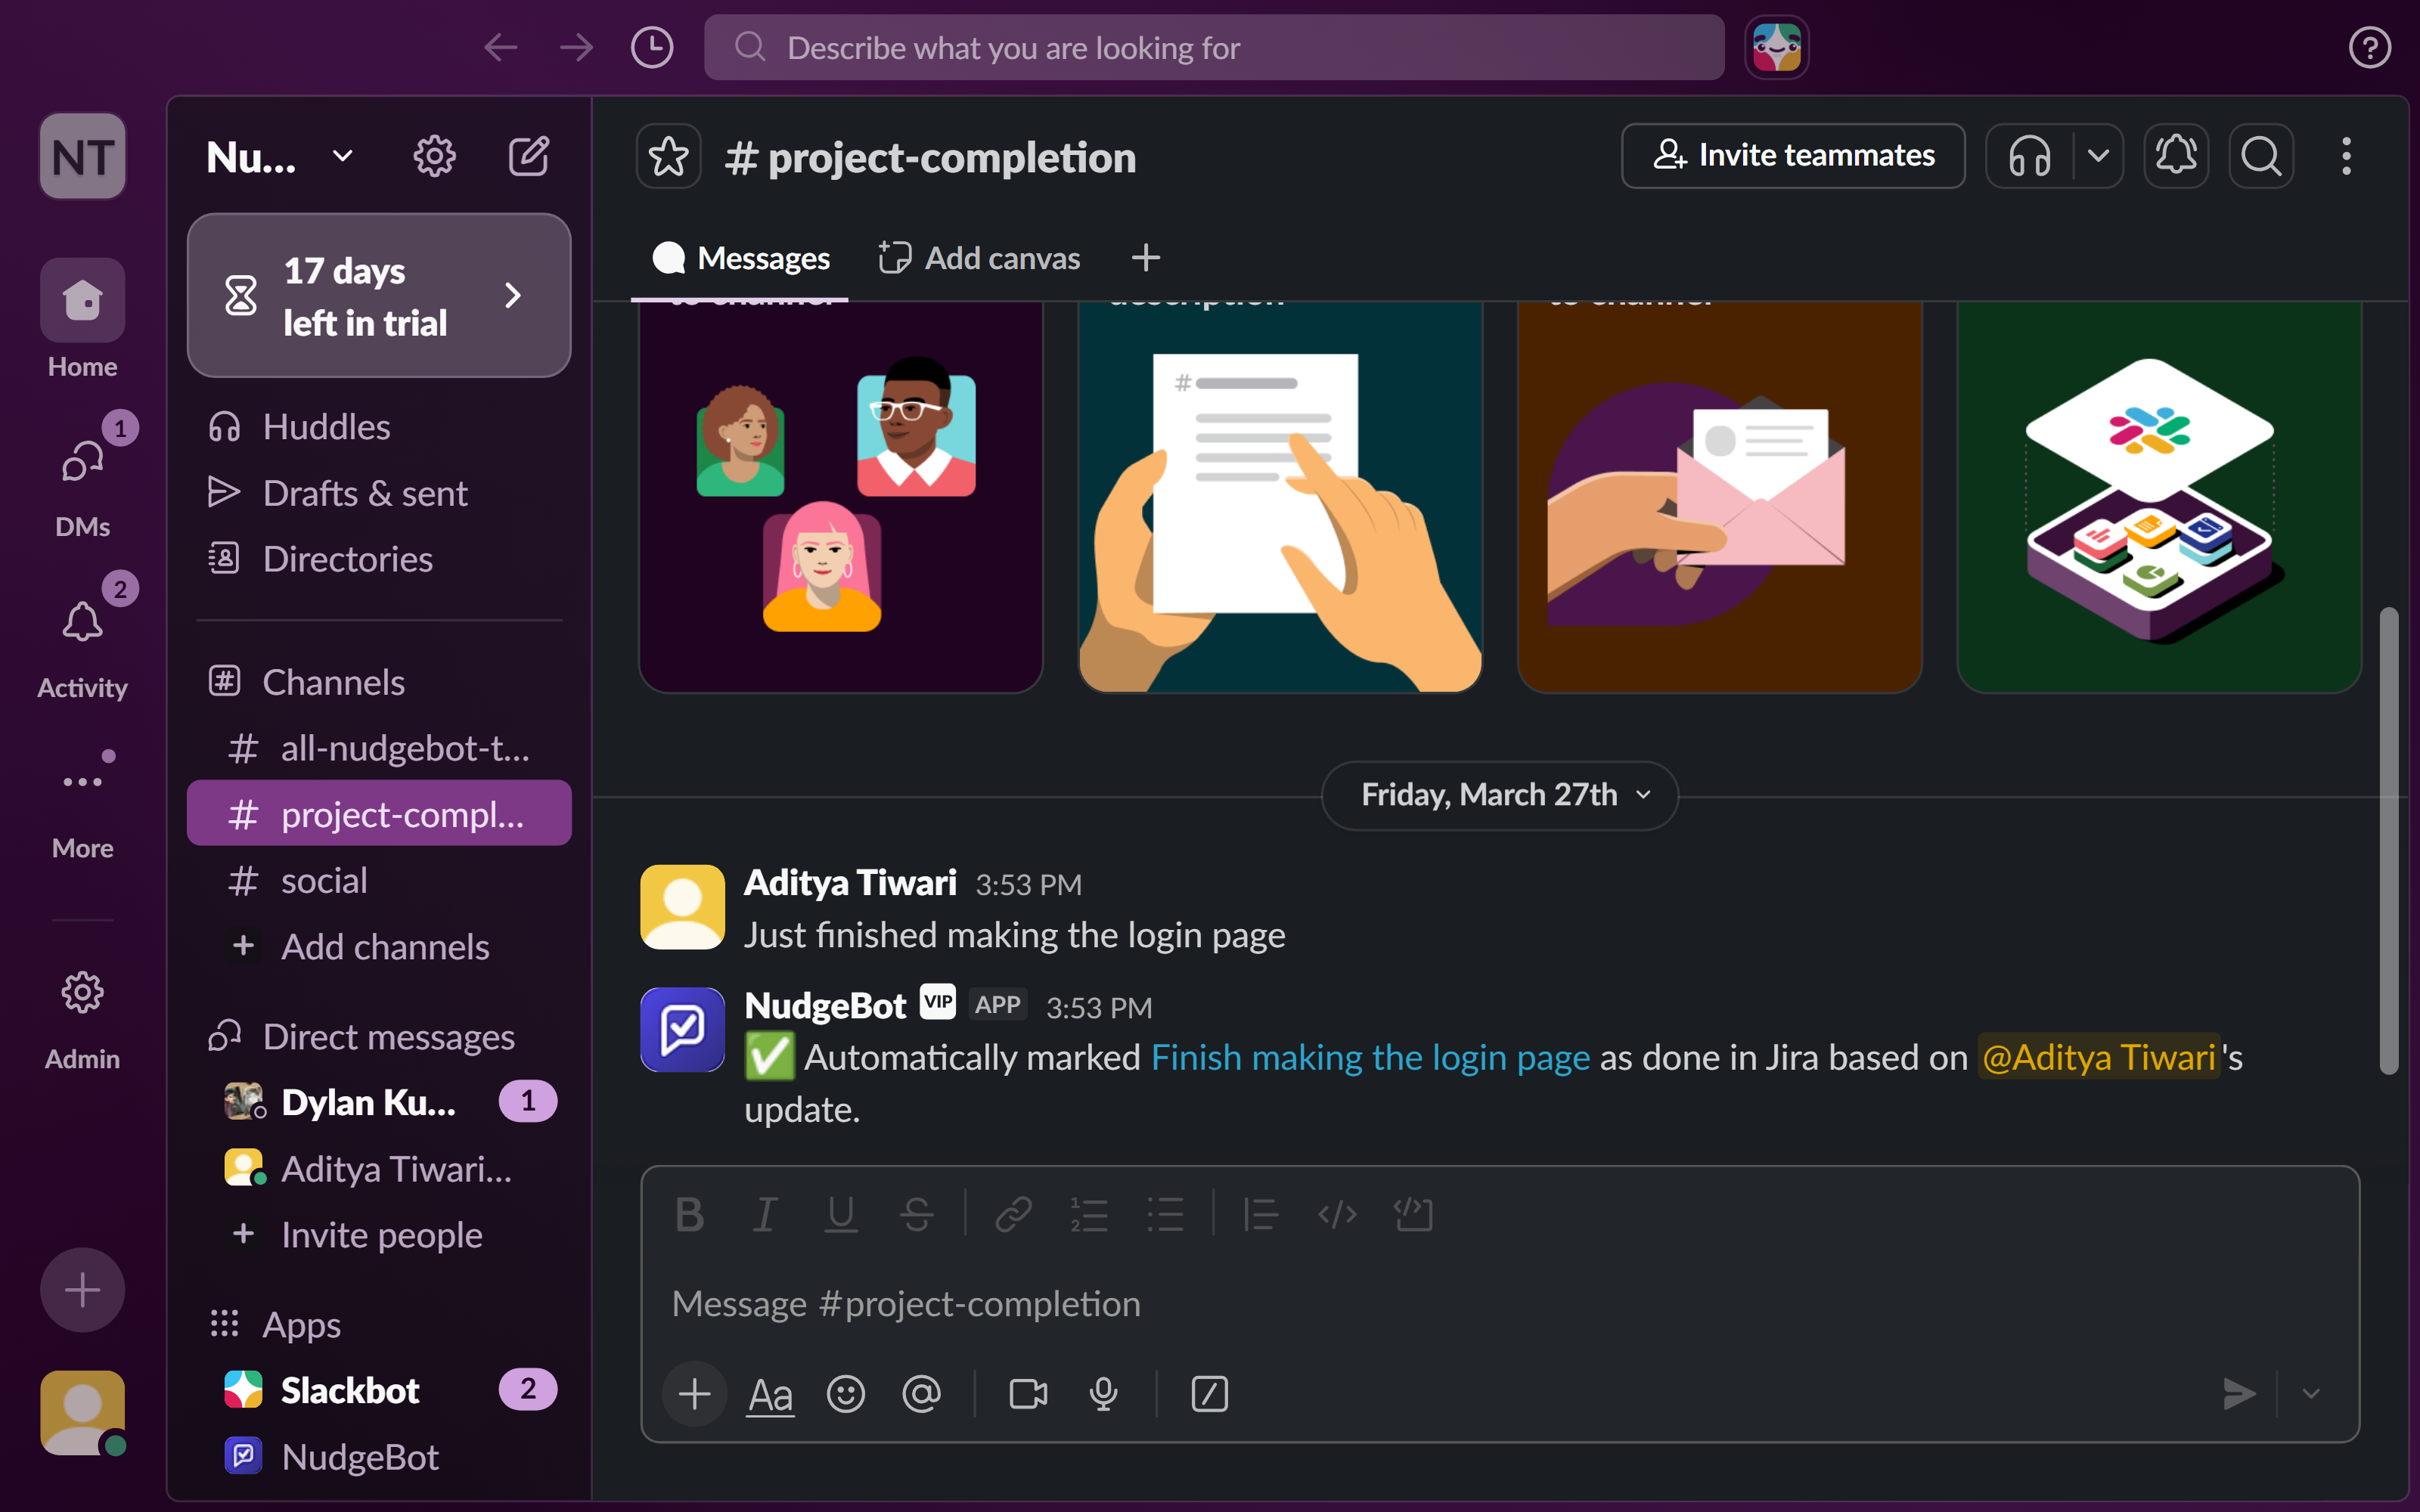The image size is (2420, 1512).
Task: Click the Message #project-completion input field
Action: point(1400,1303)
